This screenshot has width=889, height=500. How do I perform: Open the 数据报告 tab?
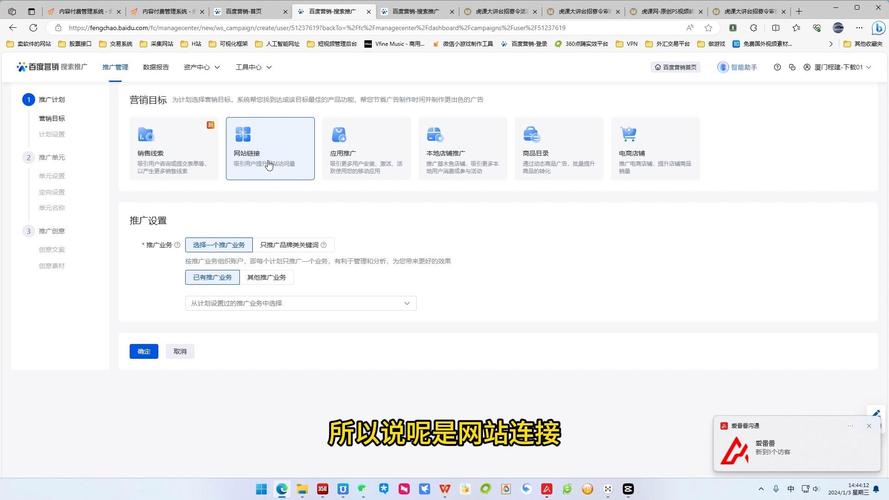(x=156, y=67)
